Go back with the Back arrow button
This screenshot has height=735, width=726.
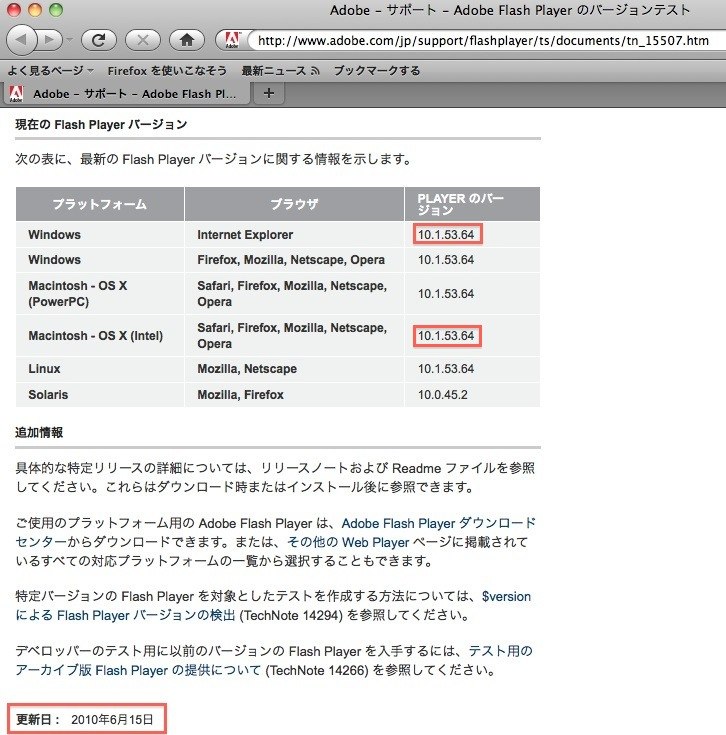click(22, 40)
